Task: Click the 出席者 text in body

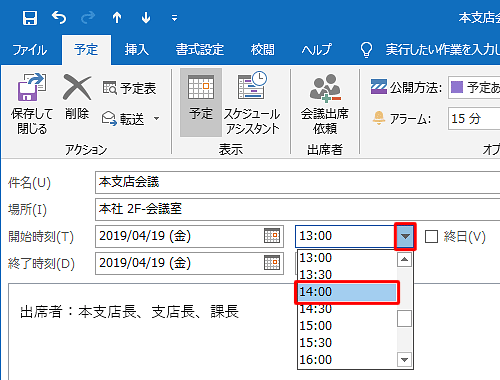Action: (129, 312)
